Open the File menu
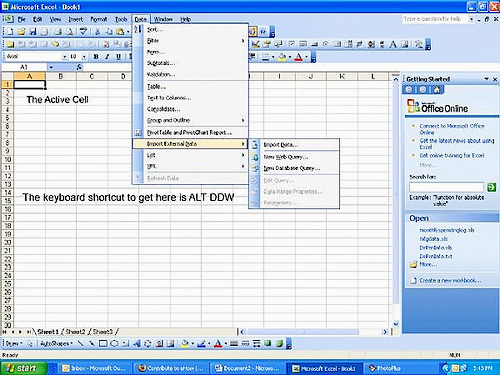The width and height of the screenshot is (500, 375). [x=21, y=19]
